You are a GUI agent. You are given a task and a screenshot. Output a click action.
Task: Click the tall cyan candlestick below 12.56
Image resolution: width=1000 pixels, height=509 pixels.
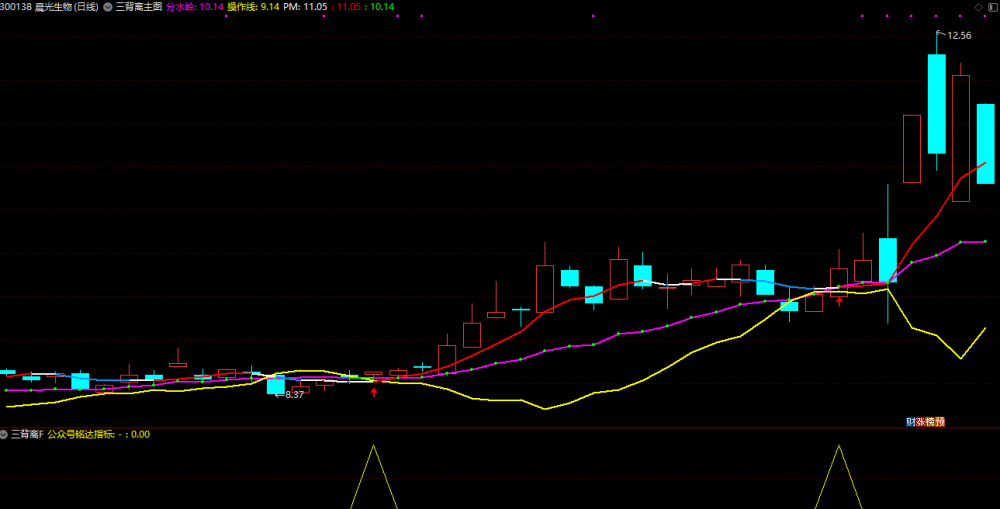937,103
